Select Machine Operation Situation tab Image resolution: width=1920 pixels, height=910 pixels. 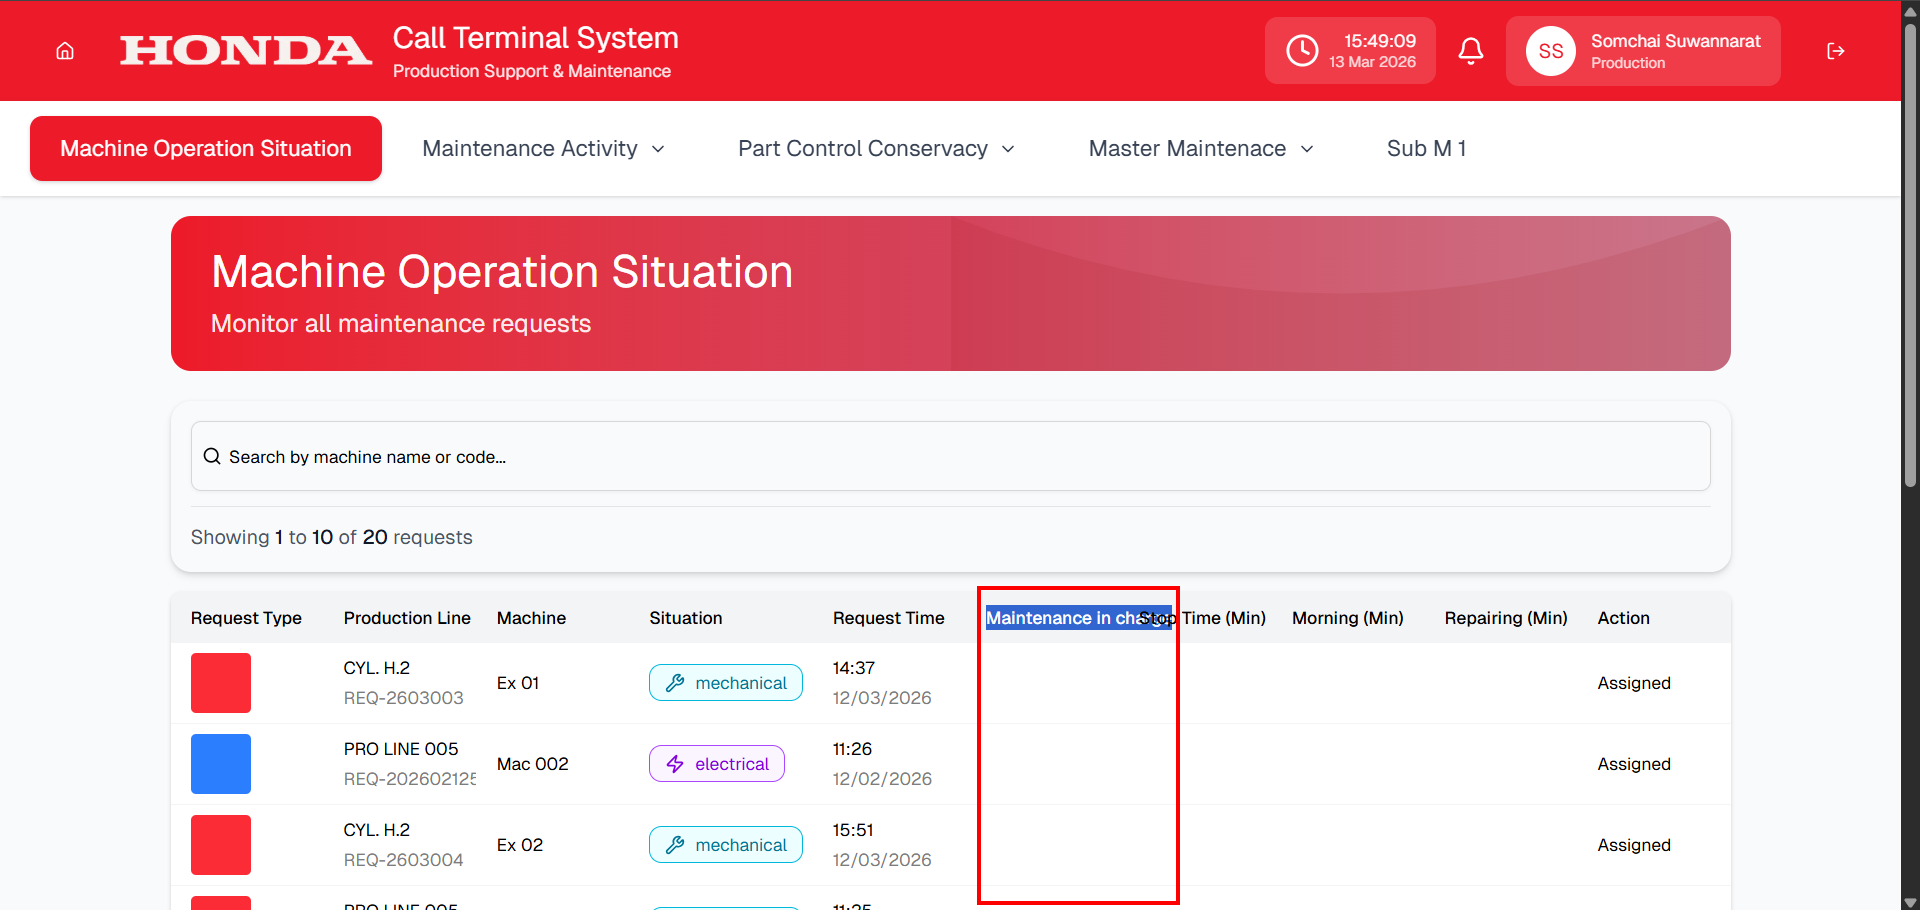click(206, 149)
